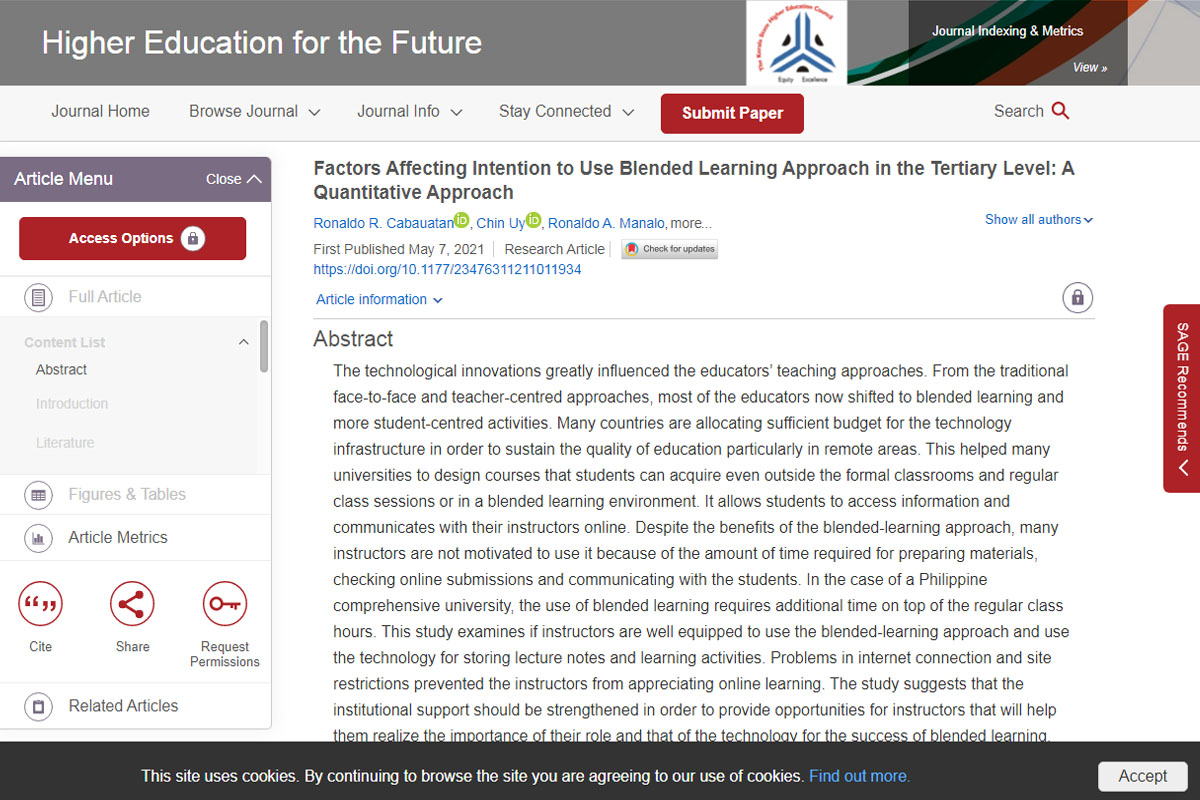Viewport: 1200px width, 800px height.
Task: Click the Content List scrollbar
Action: pyautogui.click(x=264, y=346)
